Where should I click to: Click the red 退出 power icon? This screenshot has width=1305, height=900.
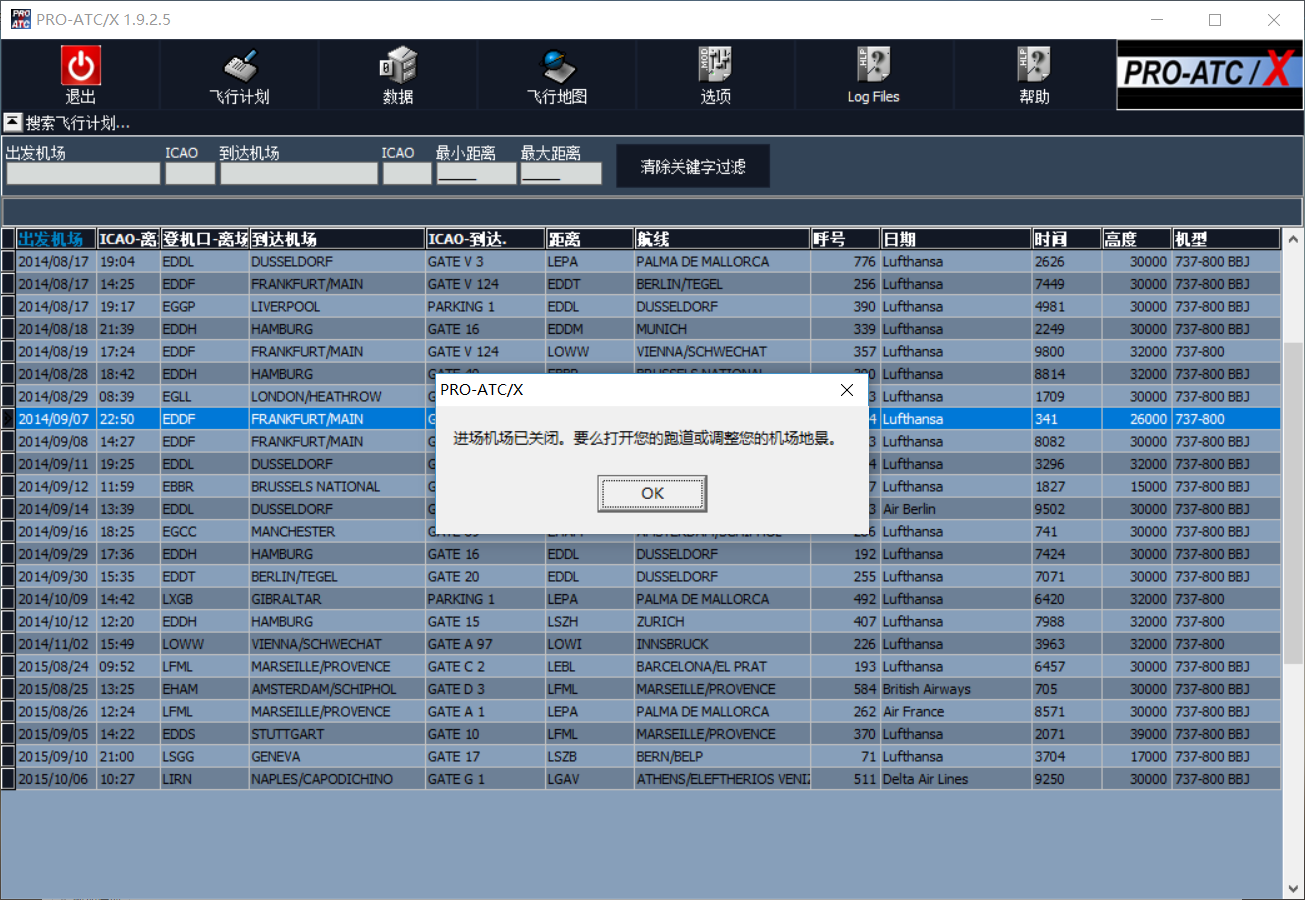(x=81, y=66)
